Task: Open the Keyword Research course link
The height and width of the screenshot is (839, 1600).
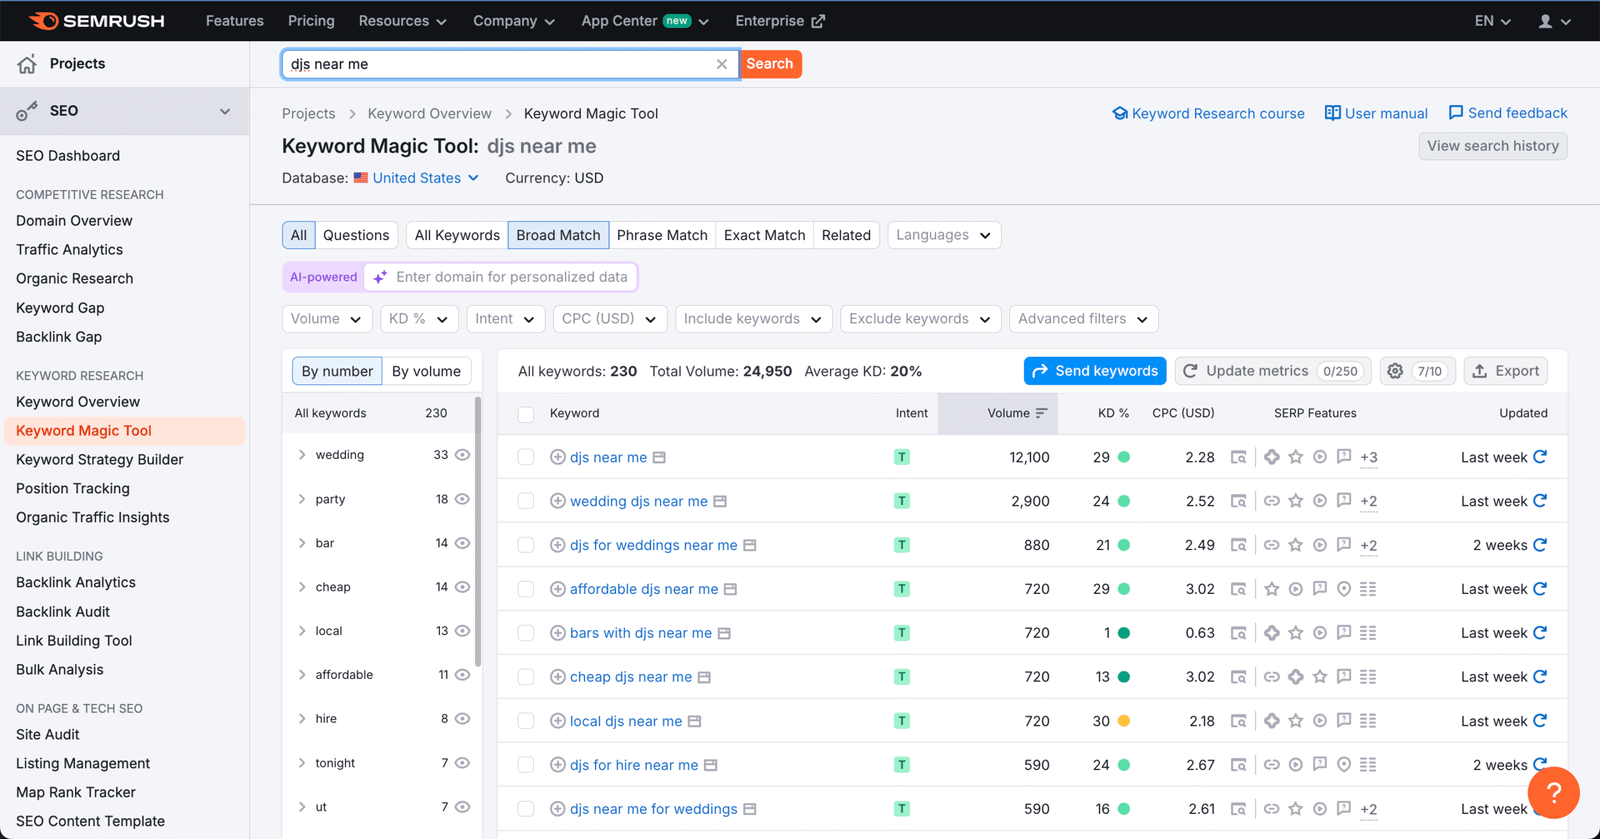Action: pos(1208,114)
